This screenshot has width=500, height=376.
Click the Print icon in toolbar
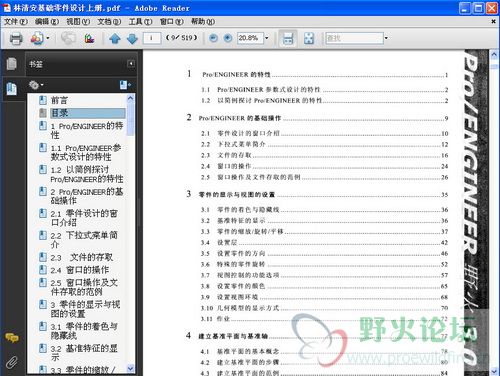pyautogui.click(x=16, y=38)
